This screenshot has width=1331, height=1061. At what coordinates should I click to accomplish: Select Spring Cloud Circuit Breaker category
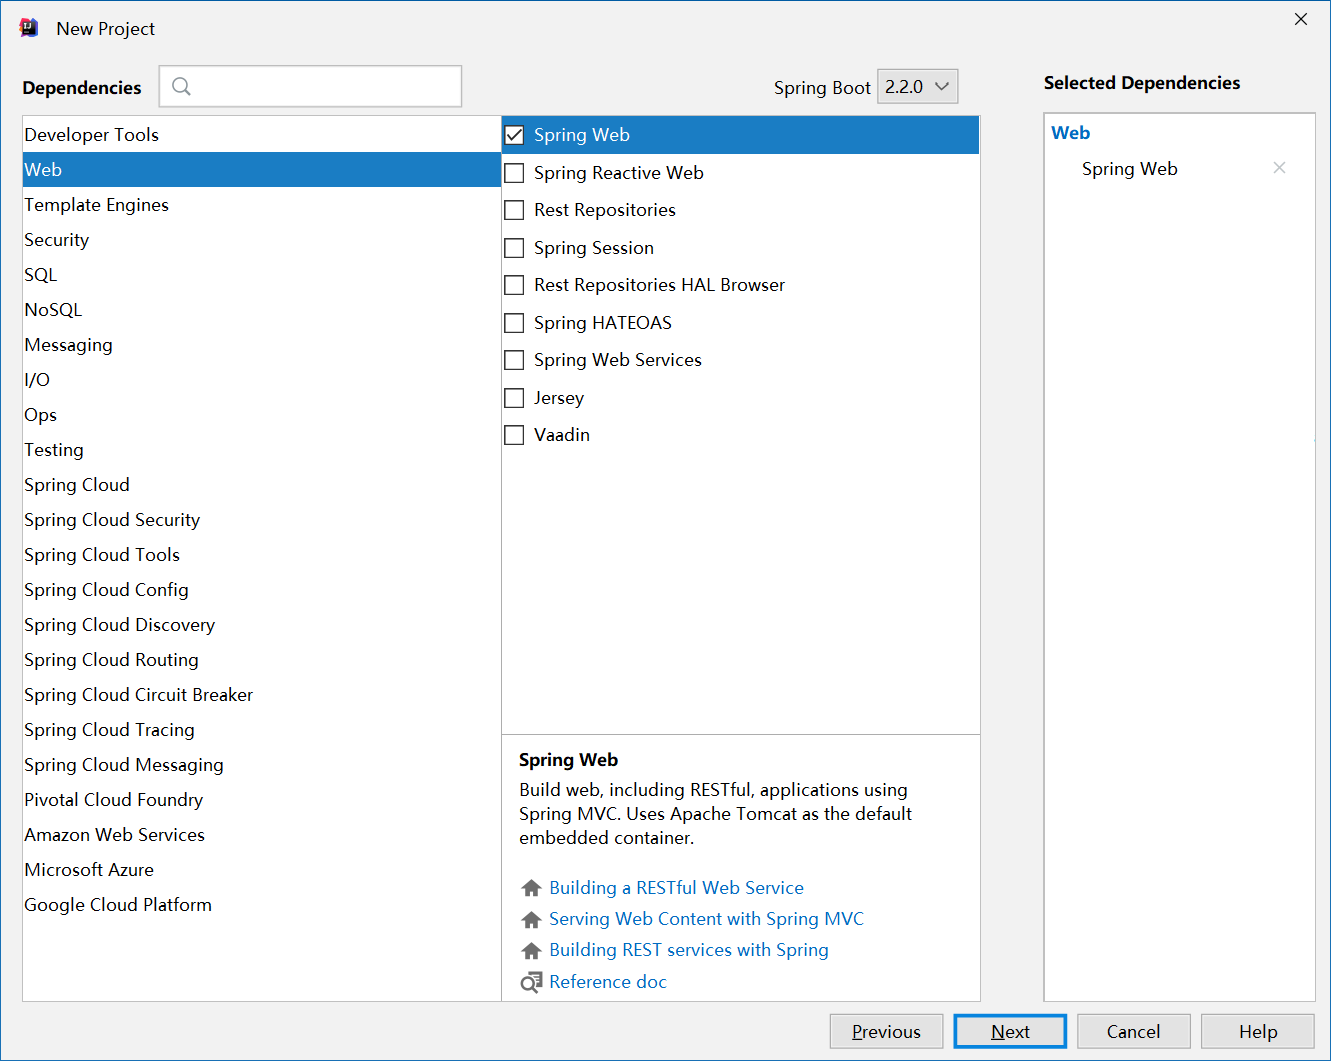261,695
